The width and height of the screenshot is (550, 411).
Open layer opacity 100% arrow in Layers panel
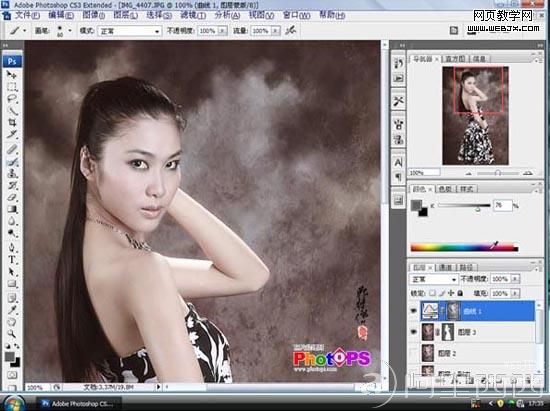click(x=515, y=279)
